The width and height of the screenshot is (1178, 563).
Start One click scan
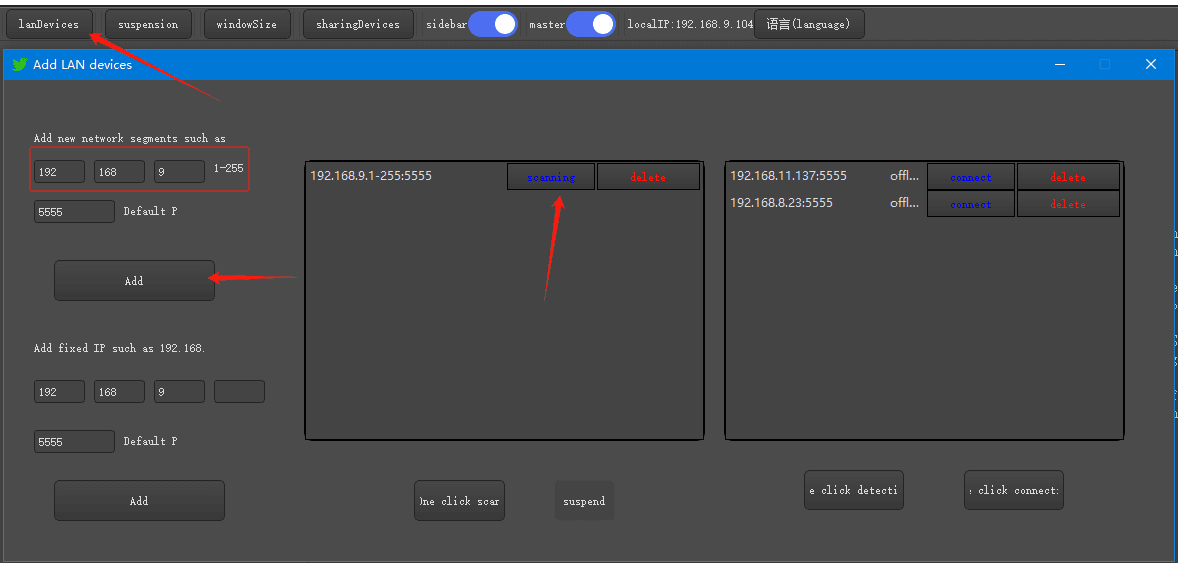(459, 501)
